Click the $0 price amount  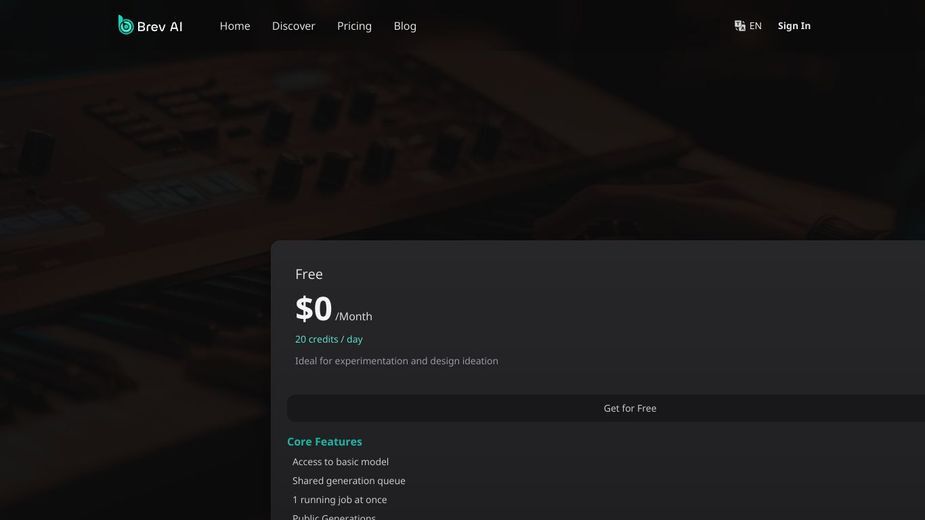[314, 309]
